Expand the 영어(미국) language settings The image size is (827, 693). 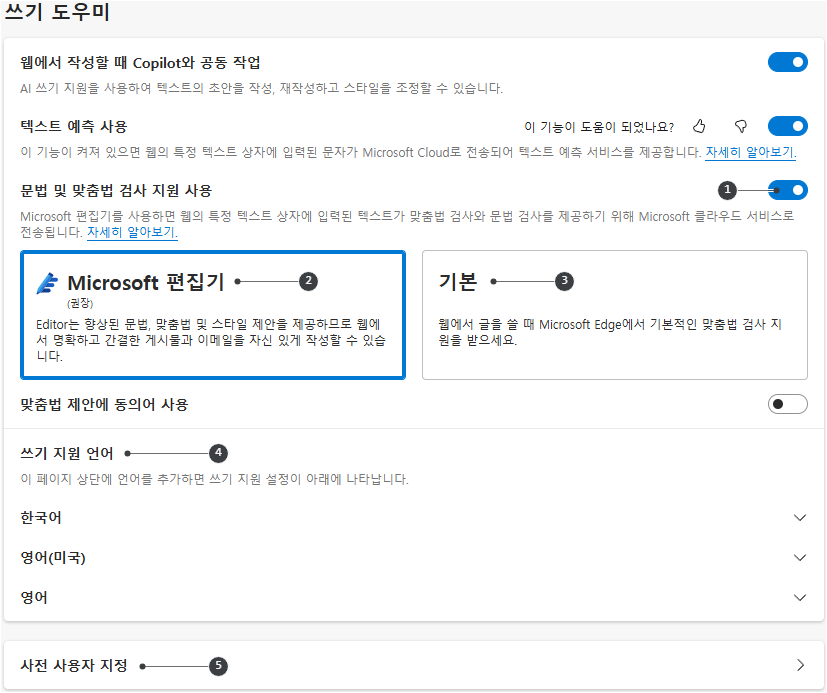800,558
